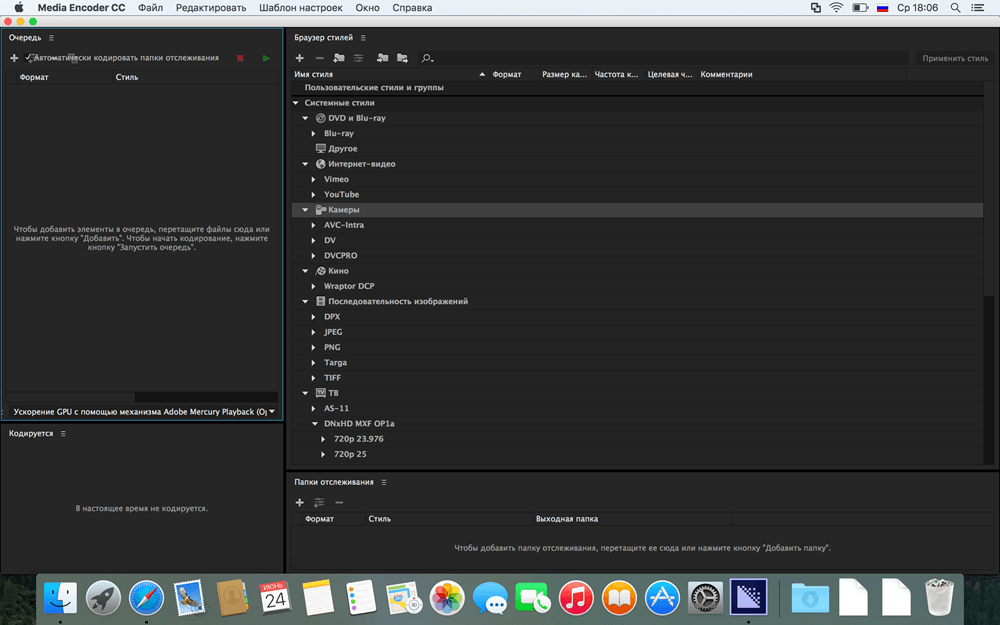This screenshot has width=1000, height=625.
Task: Open the Кодируется panel menu icon
Action: coord(62,434)
